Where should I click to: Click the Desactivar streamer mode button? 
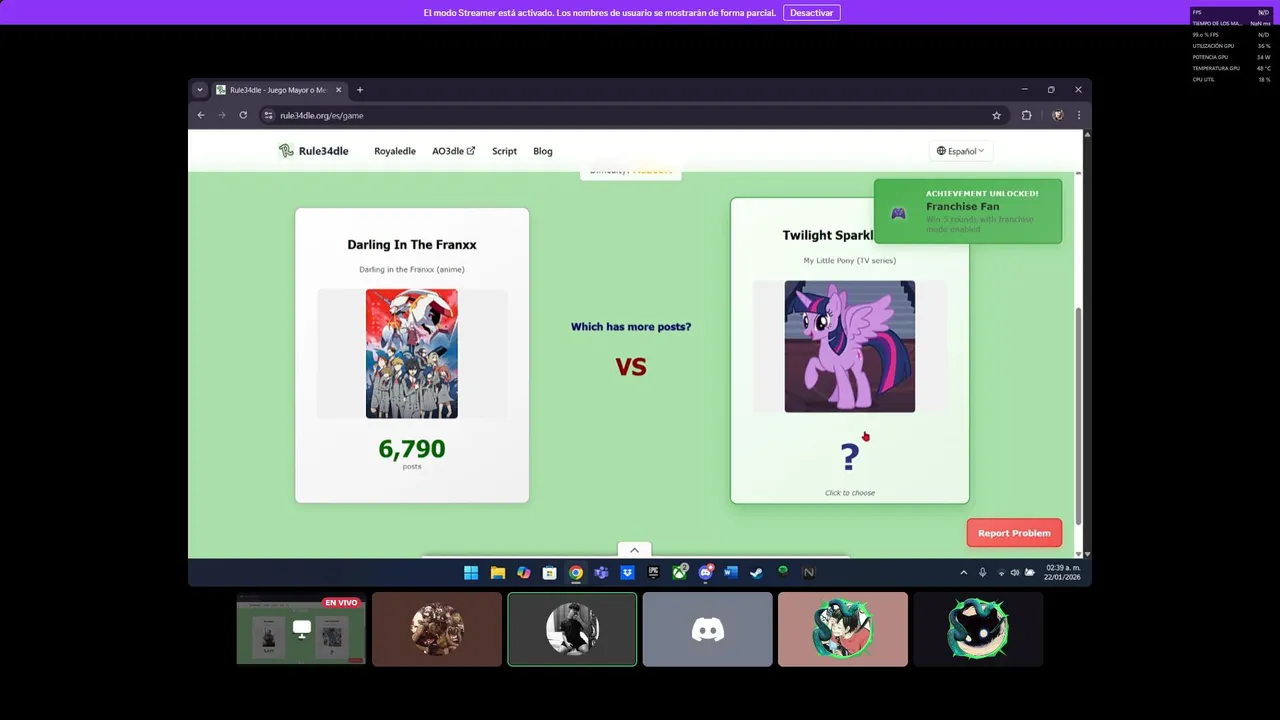[811, 13]
